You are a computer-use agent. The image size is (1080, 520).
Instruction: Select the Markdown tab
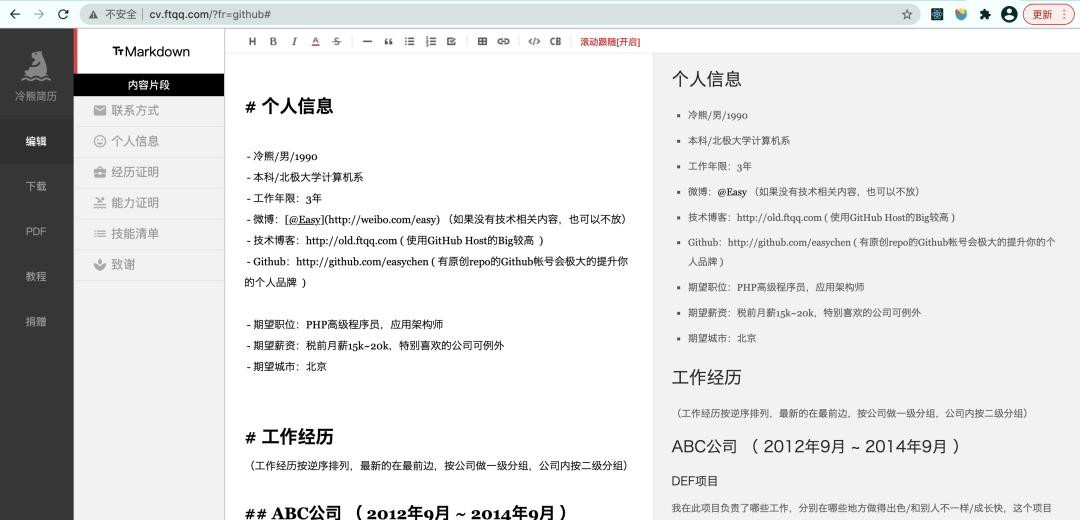150,51
